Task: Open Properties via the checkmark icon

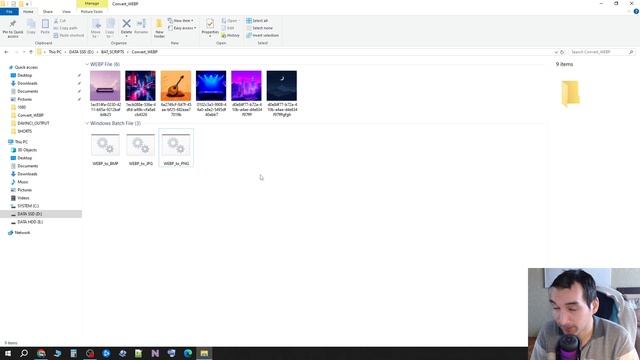Action: pyautogui.click(x=210, y=24)
